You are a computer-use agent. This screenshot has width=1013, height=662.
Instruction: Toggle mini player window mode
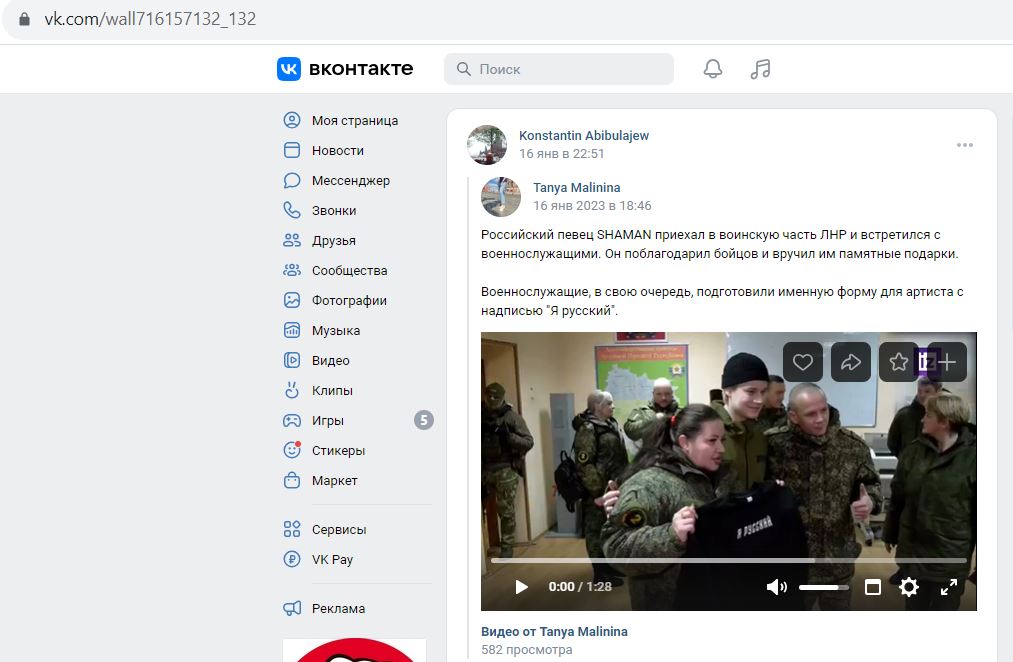873,586
